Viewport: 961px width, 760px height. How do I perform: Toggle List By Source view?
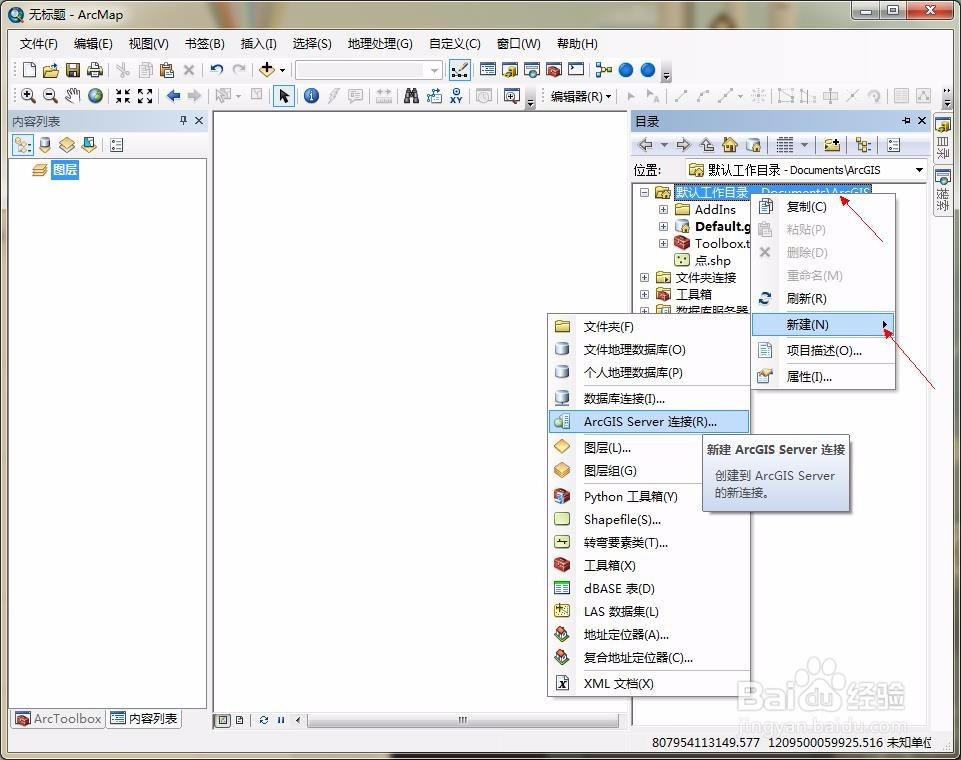pos(45,145)
